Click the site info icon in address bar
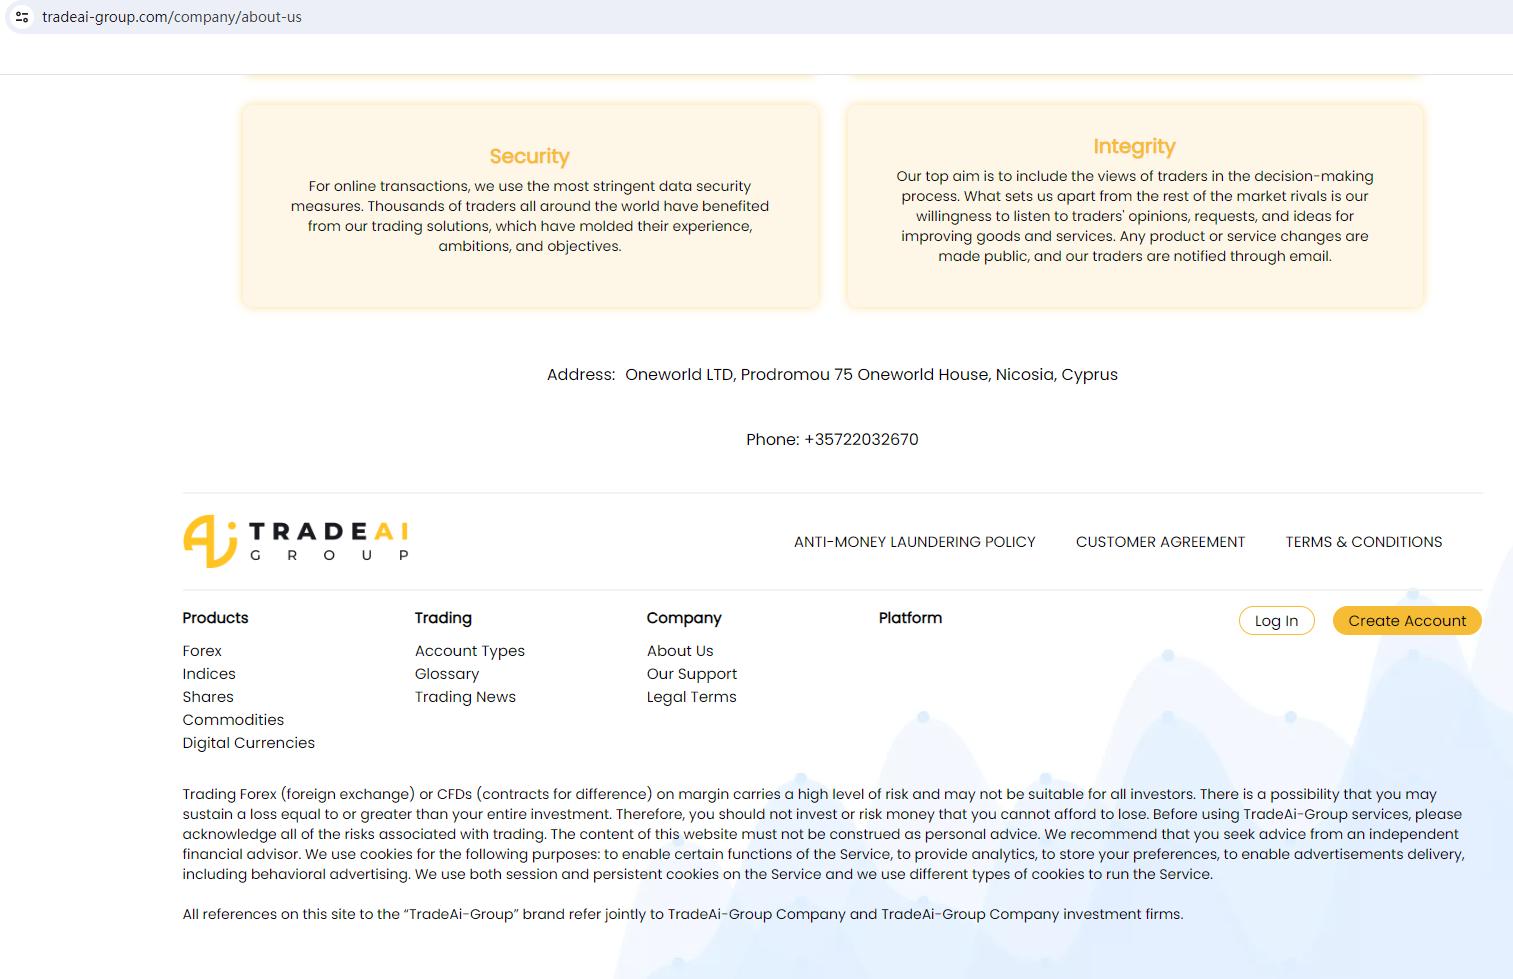 [22, 17]
